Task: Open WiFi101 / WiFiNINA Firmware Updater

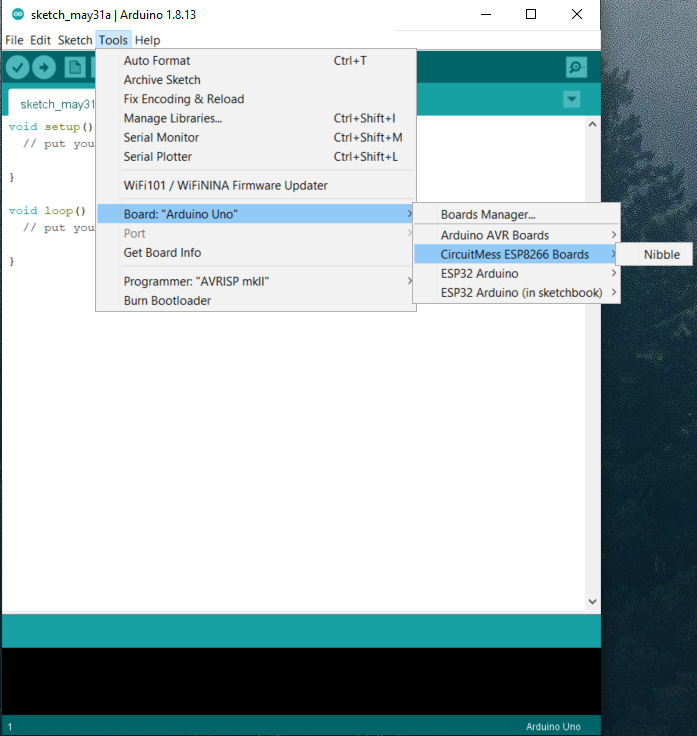Action: tap(256, 185)
